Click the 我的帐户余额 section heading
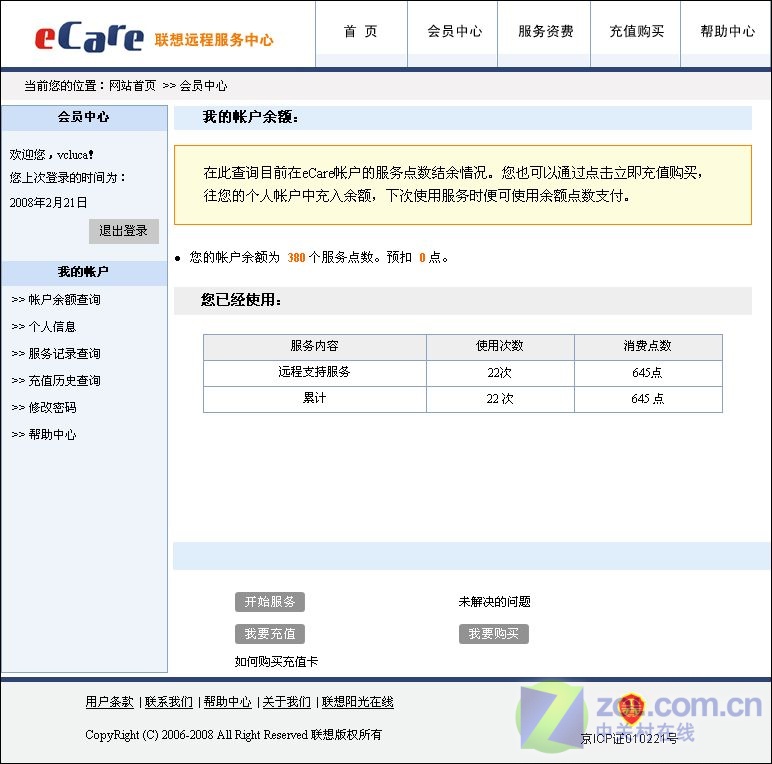Image resolution: width=772 pixels, height=764 pixels. [x=250, y=117]
